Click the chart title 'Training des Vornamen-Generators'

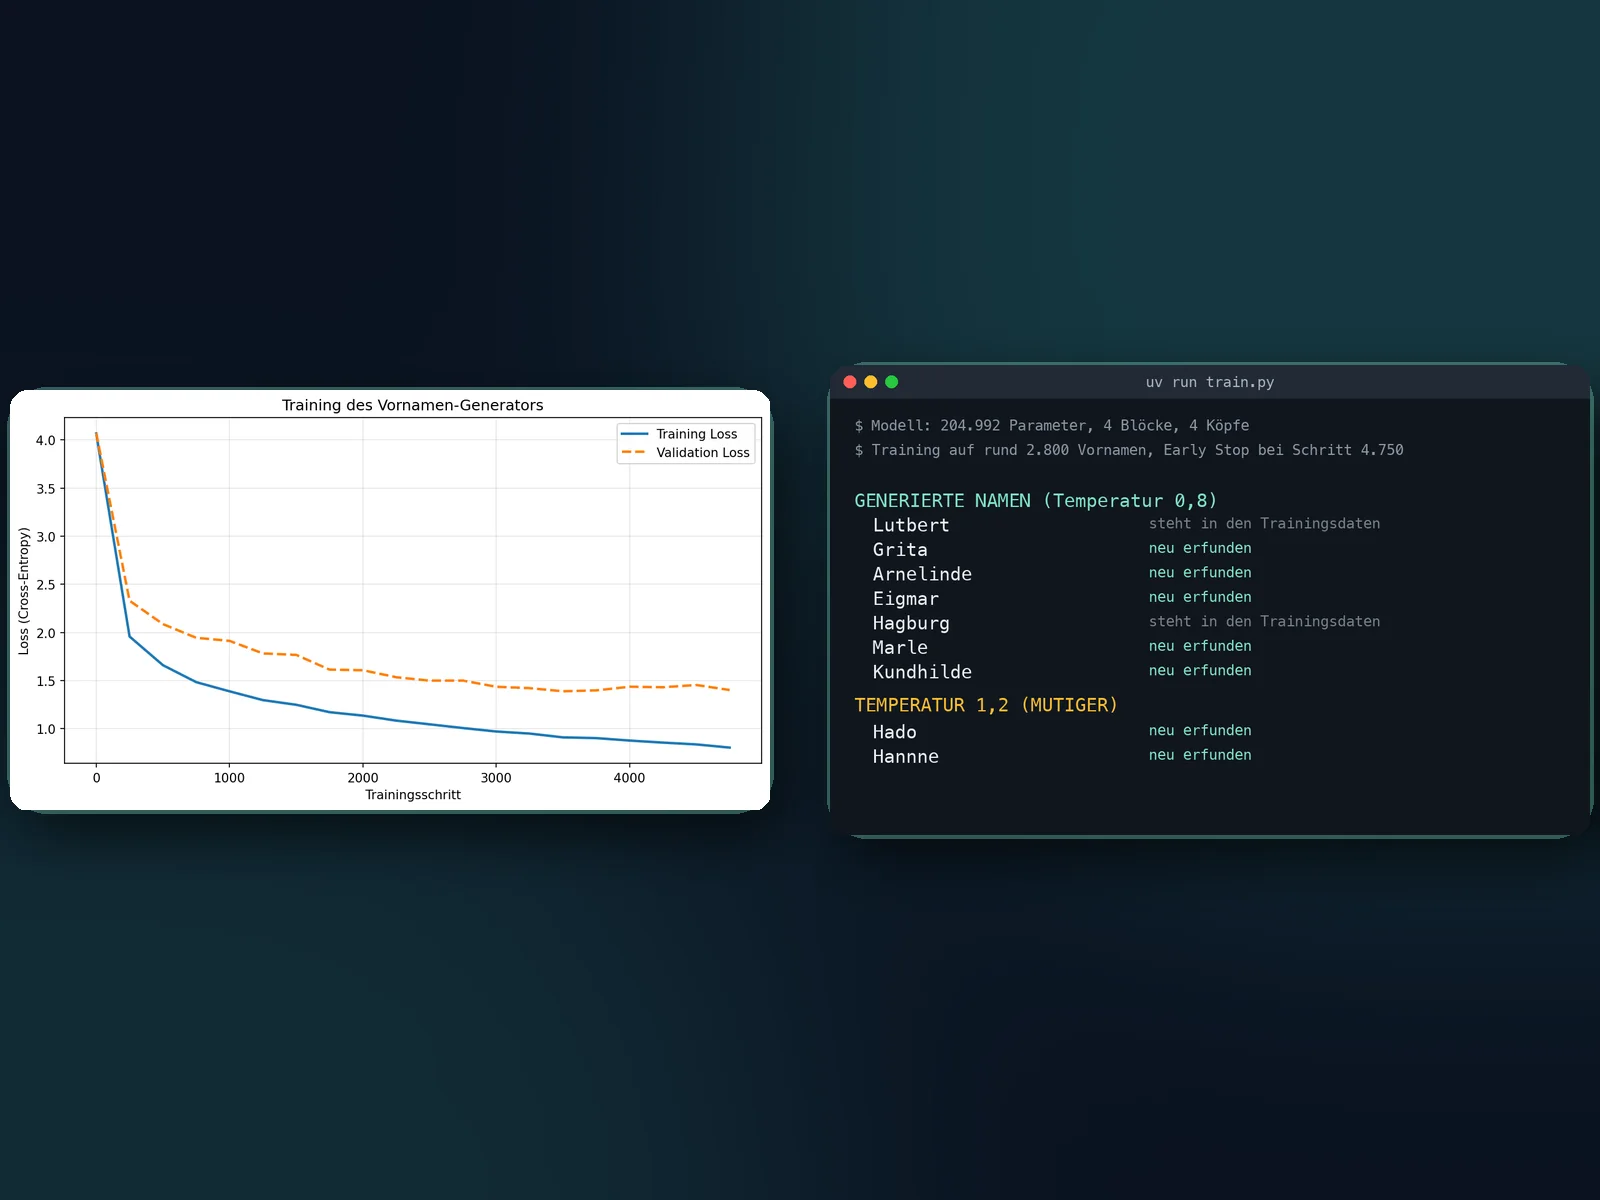coord(413,405)
